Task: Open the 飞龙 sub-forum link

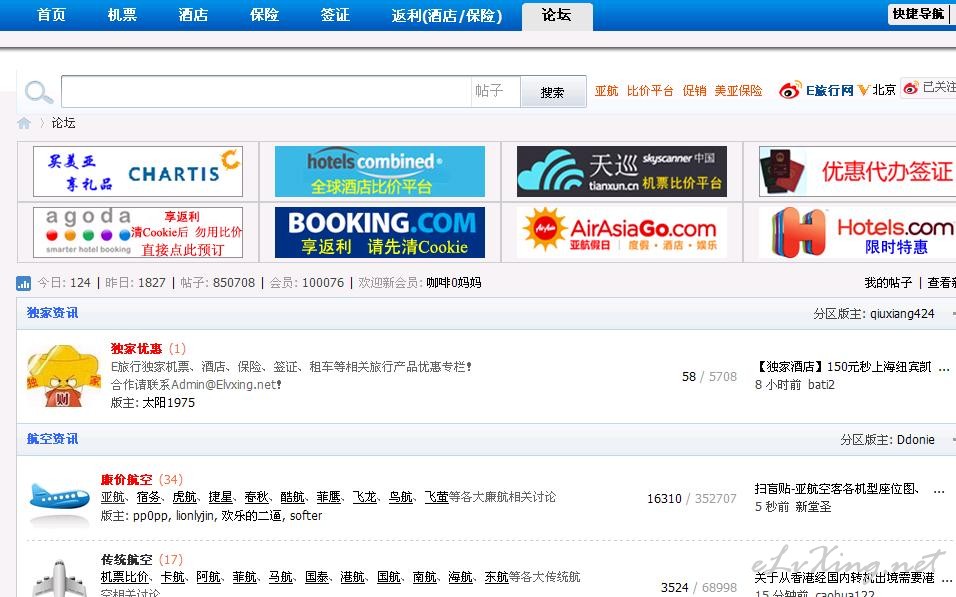Action: point(365,498)
